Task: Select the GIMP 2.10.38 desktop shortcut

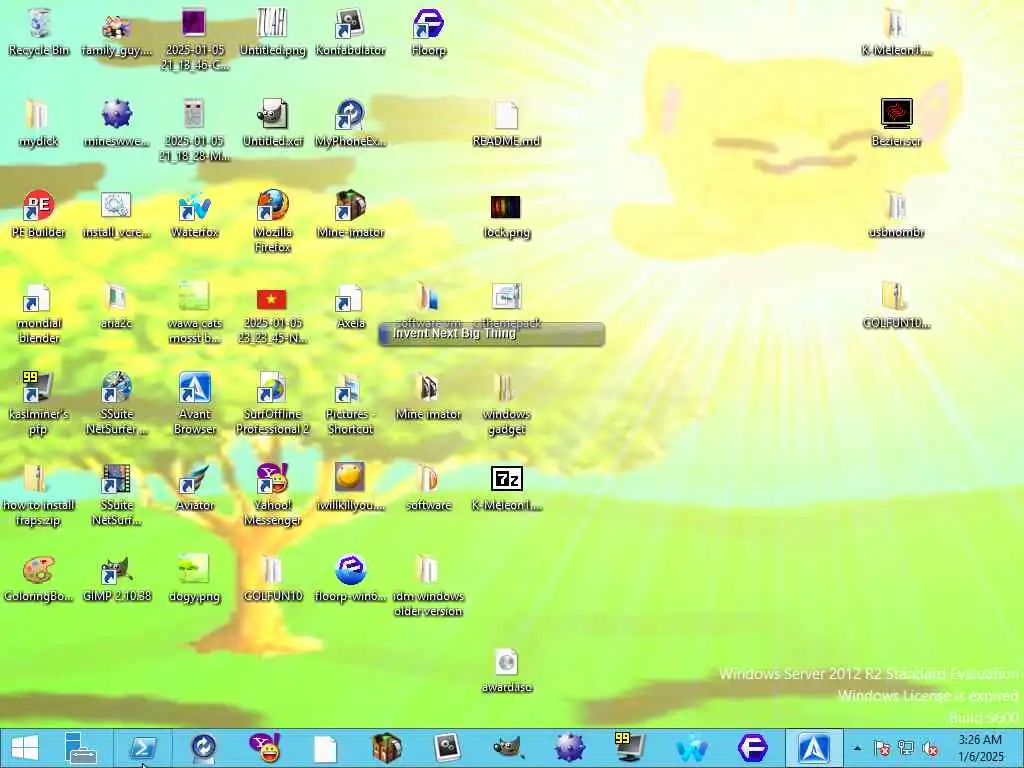Action: (x=116, y=578)
